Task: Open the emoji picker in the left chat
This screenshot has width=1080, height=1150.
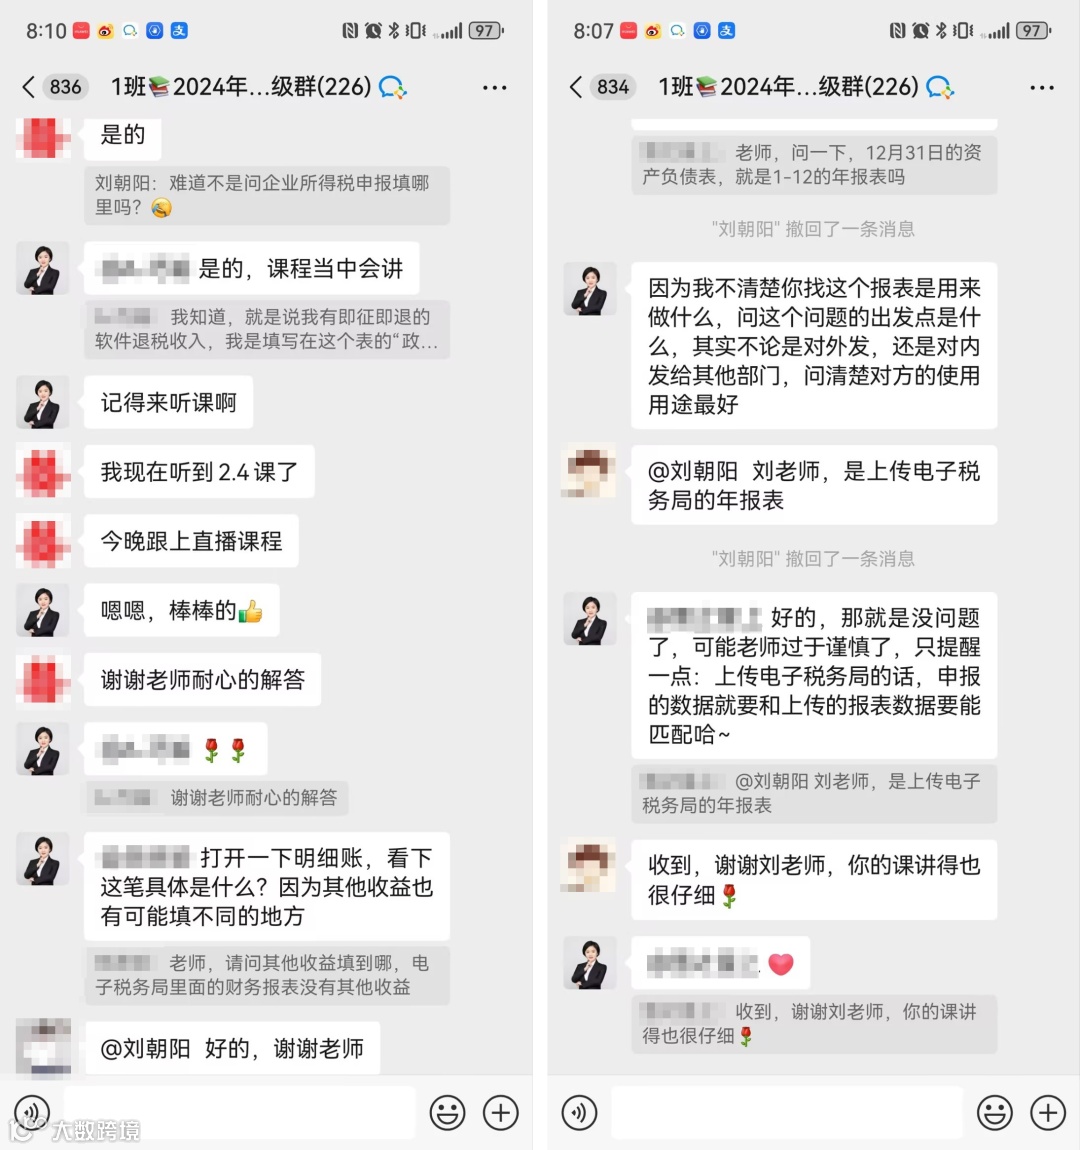Action: (x=447, y=1113)
